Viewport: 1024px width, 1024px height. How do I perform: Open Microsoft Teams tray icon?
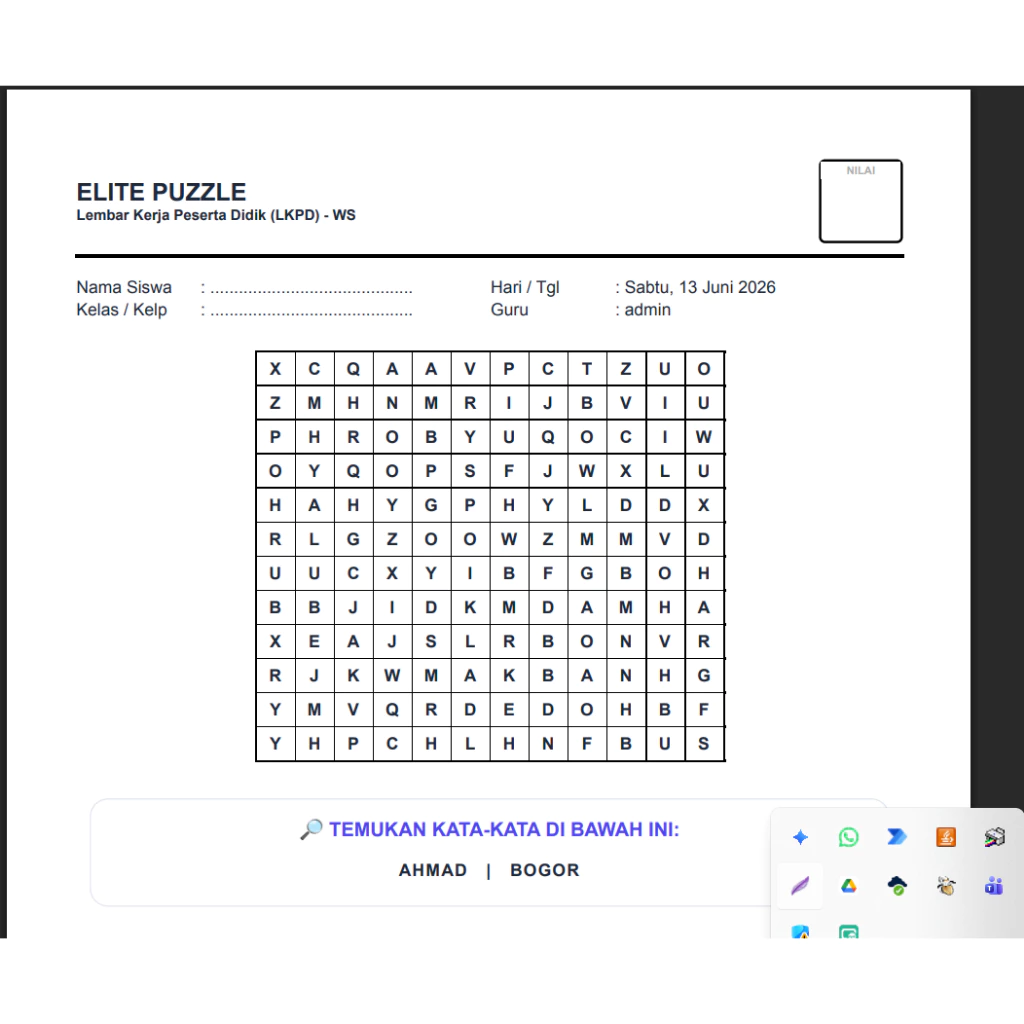(994, 886)
